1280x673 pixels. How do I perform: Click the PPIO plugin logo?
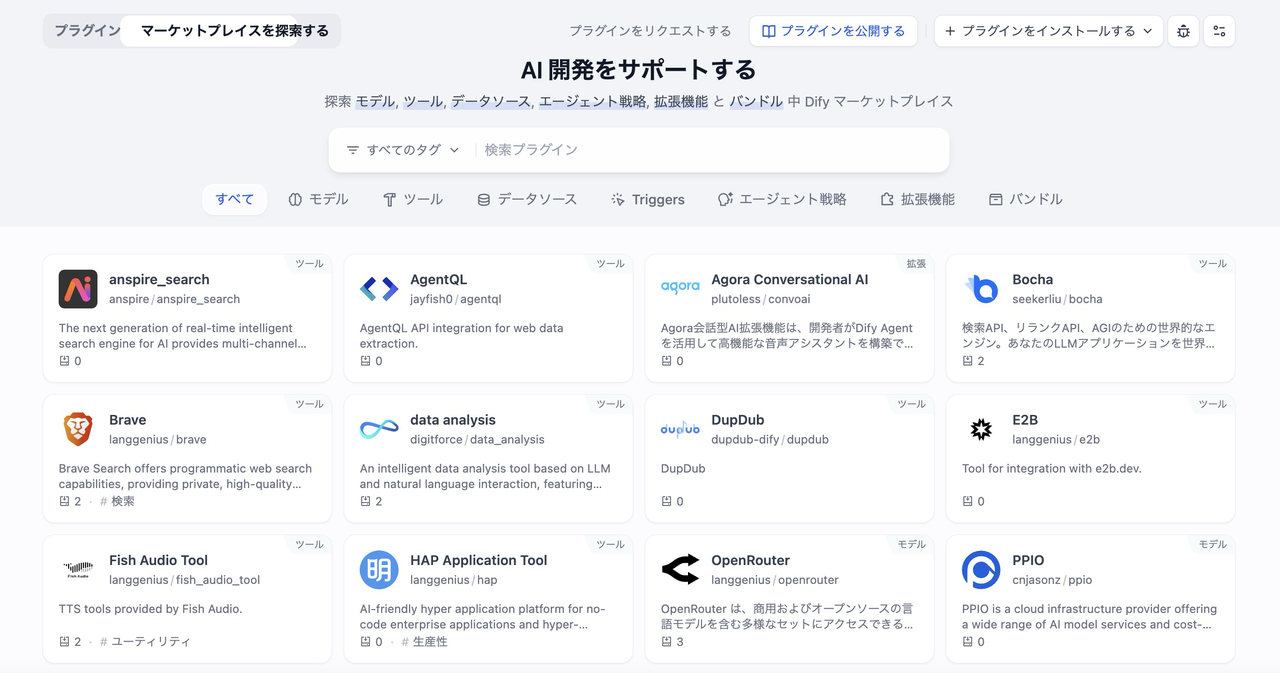[981, 570]
